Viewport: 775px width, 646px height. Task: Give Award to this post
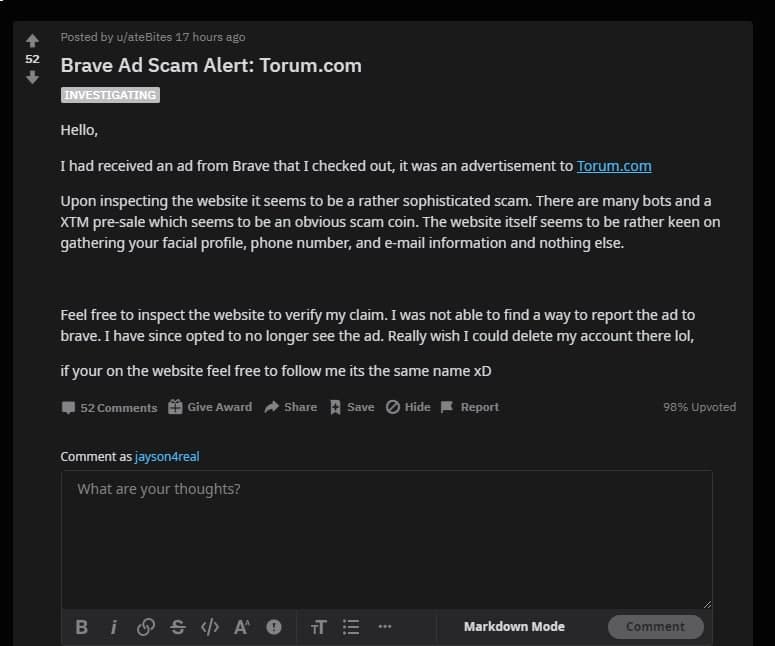(x=210, y=407)
